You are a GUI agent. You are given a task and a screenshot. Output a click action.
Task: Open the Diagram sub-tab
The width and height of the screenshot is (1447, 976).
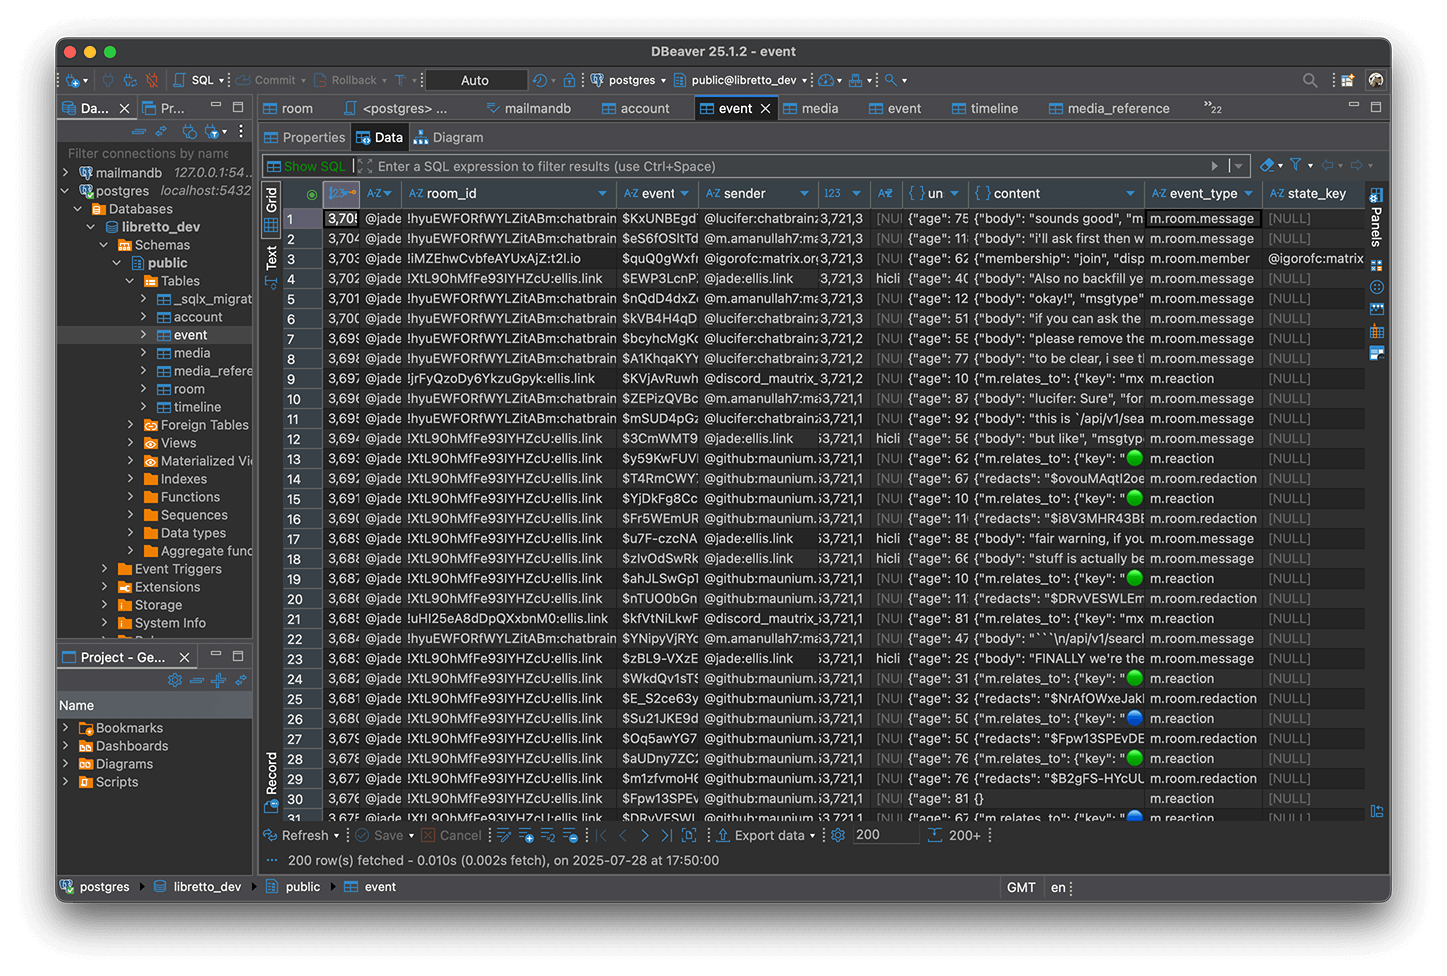click(x=448, y=138)
